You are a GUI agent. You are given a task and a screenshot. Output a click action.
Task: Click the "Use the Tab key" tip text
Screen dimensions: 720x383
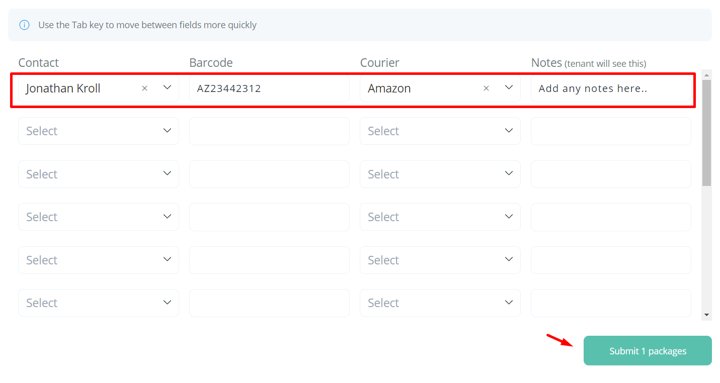tap(147, 25)
